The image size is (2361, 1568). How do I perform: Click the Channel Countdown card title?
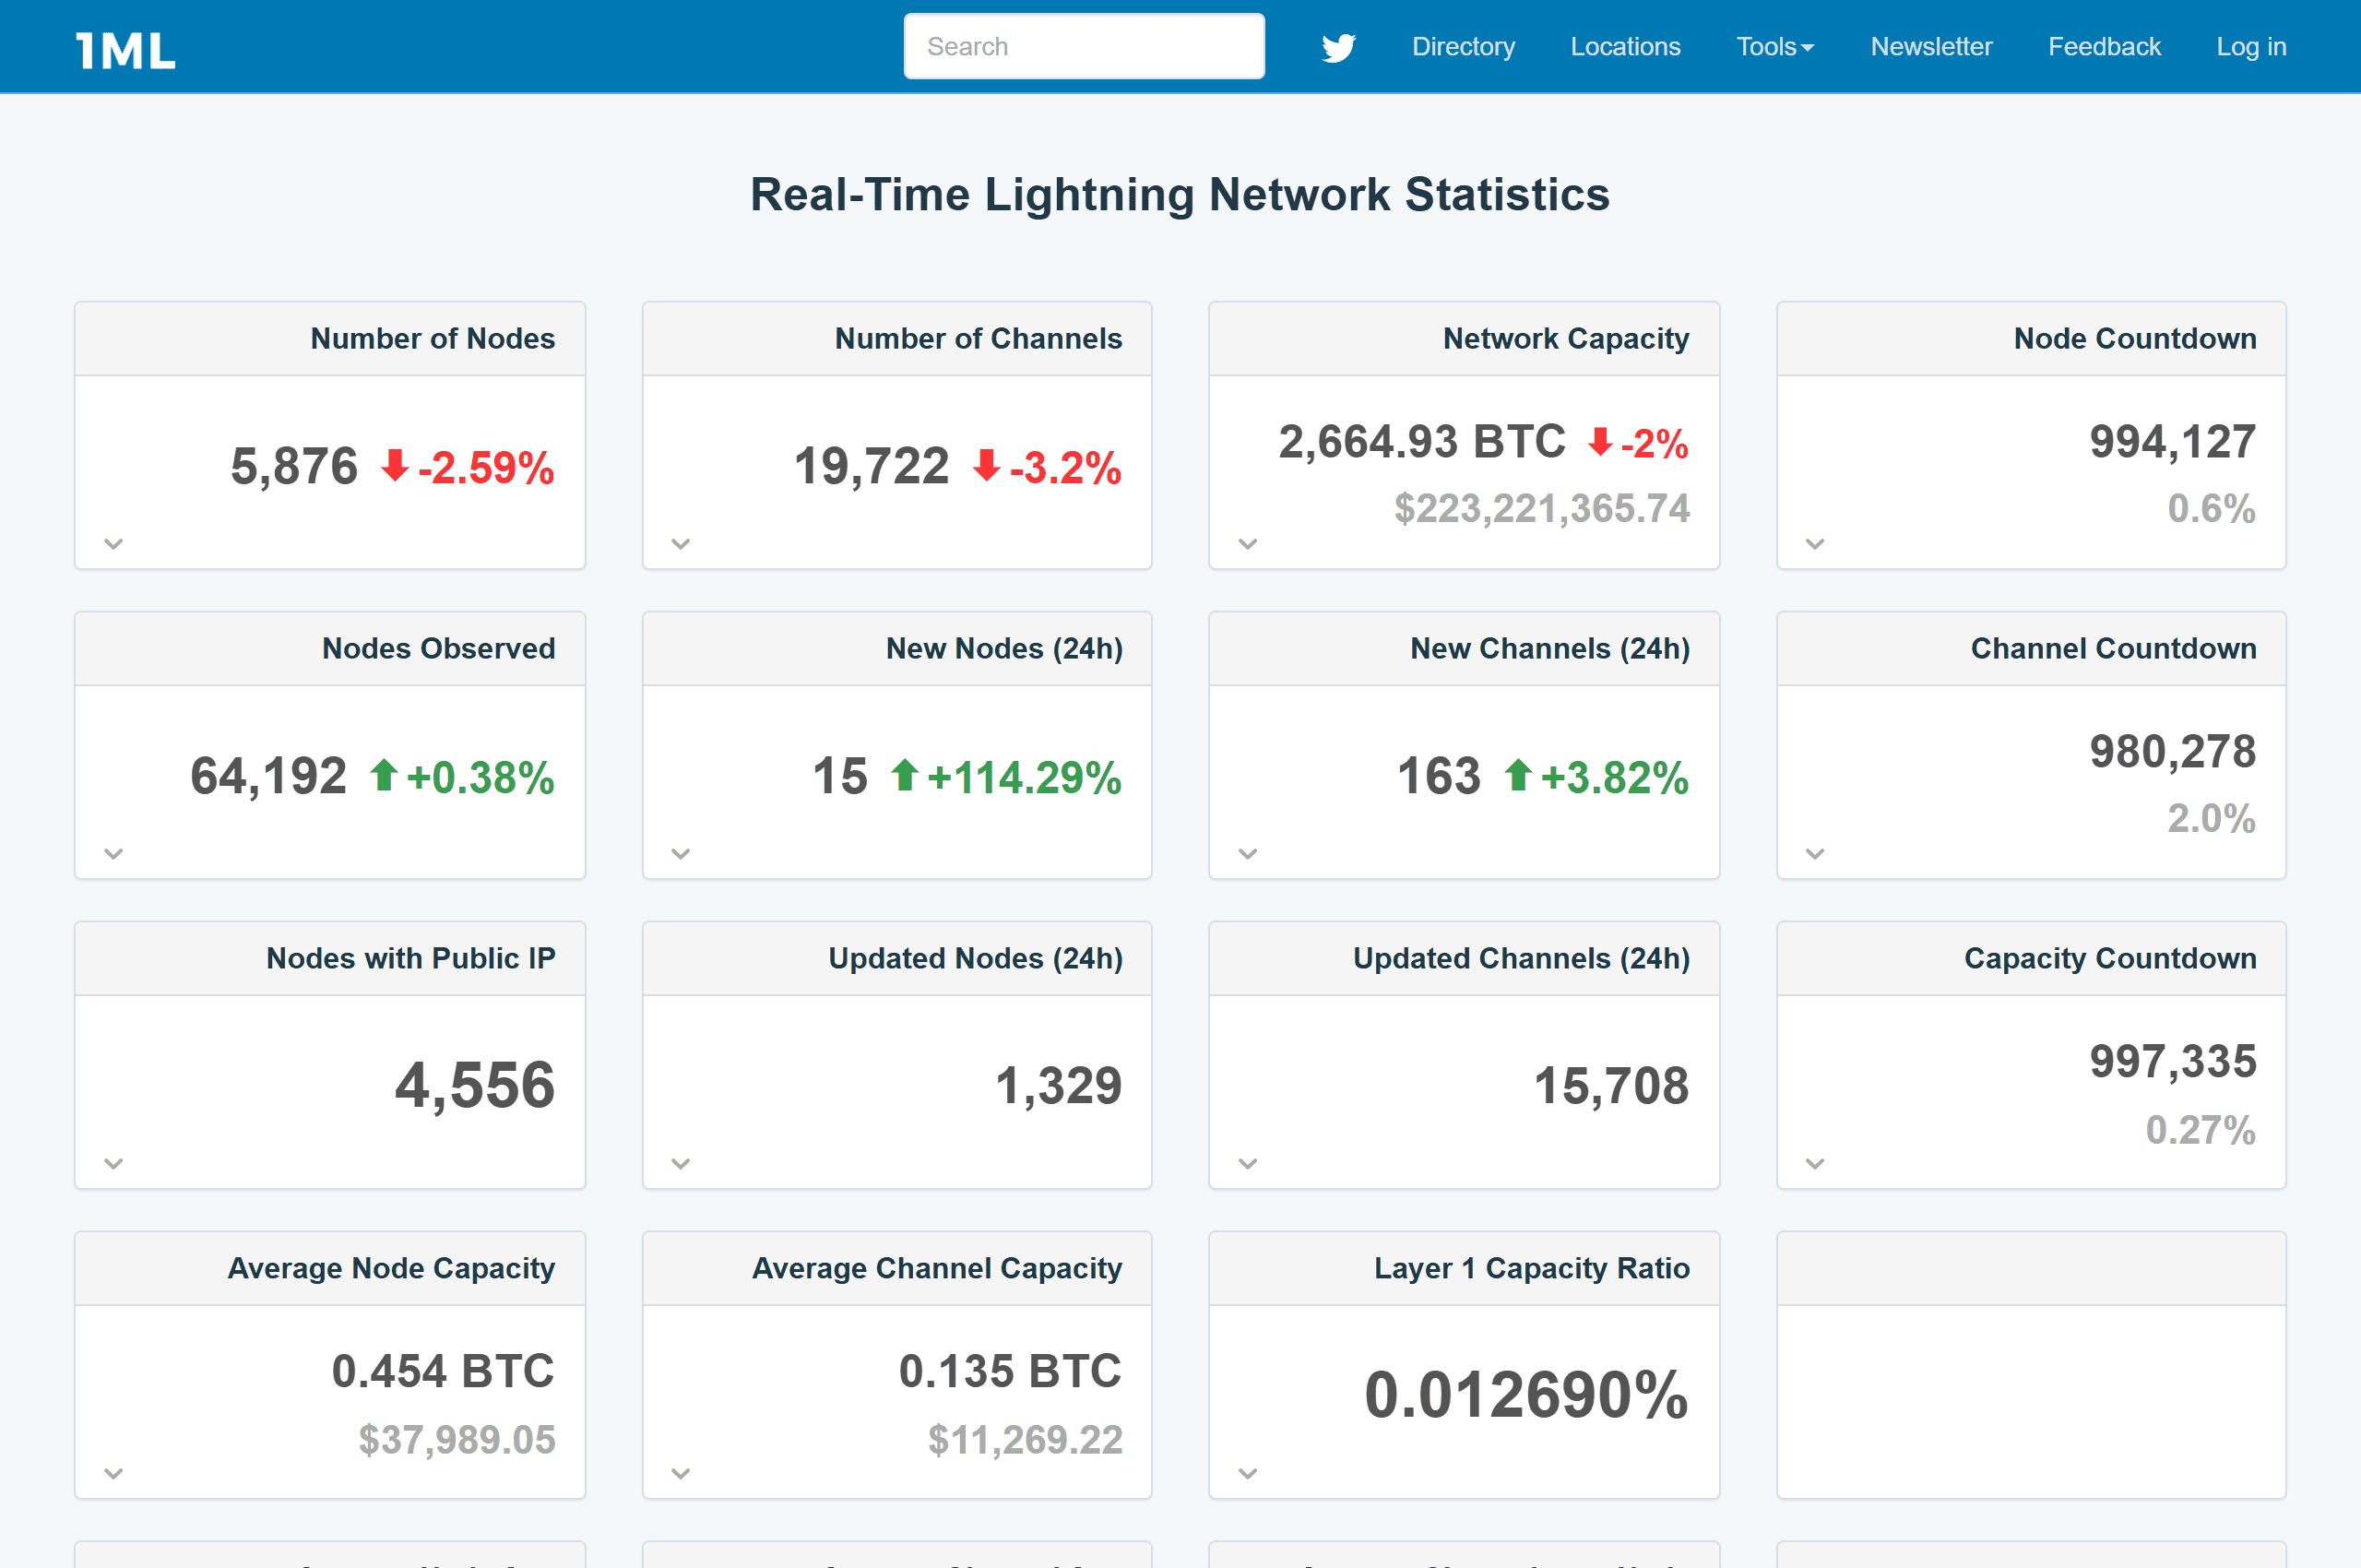tap(2114, 649)
